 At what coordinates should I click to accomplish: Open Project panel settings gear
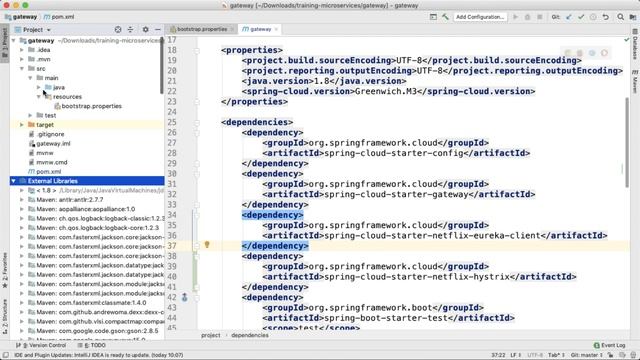145,29
